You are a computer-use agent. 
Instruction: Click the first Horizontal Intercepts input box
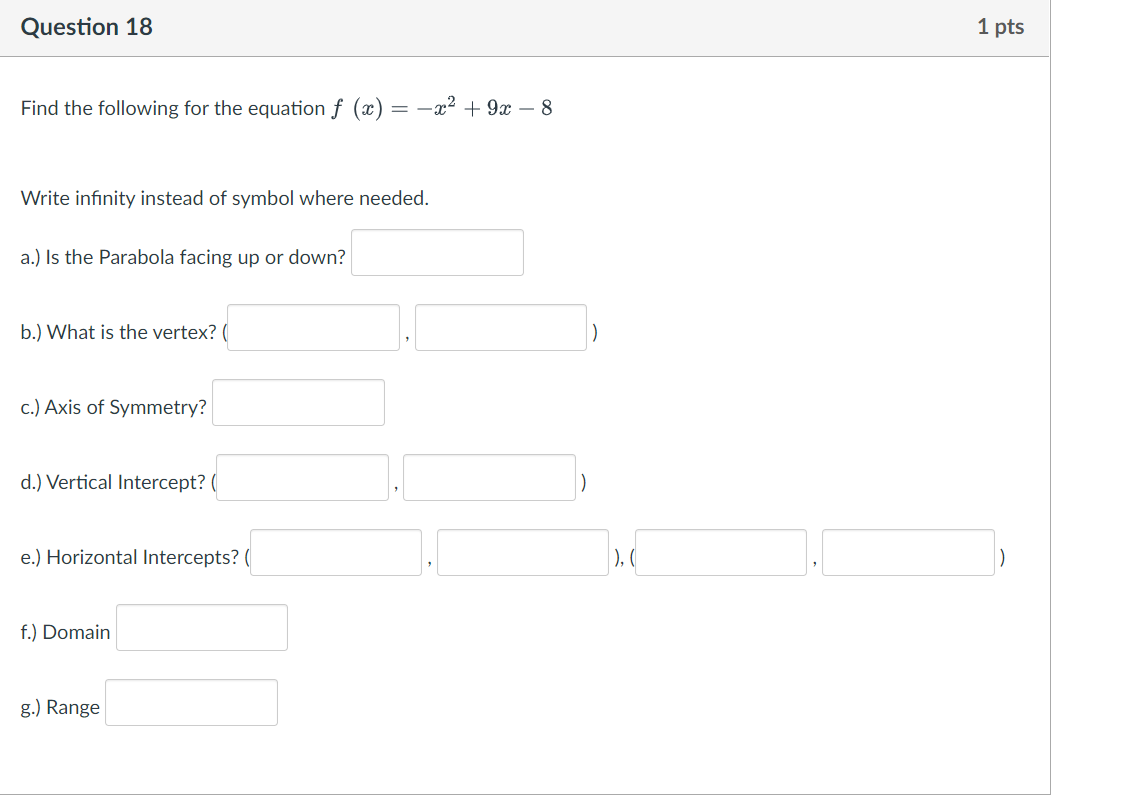coord(336,552)
